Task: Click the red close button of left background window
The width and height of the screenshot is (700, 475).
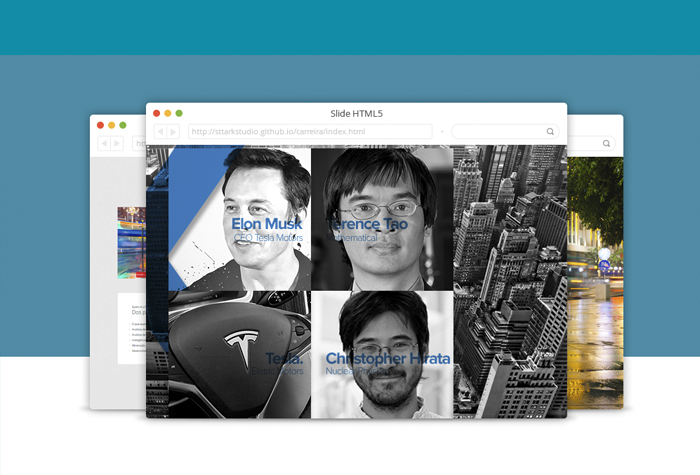Action: click(x=100, y=125)
